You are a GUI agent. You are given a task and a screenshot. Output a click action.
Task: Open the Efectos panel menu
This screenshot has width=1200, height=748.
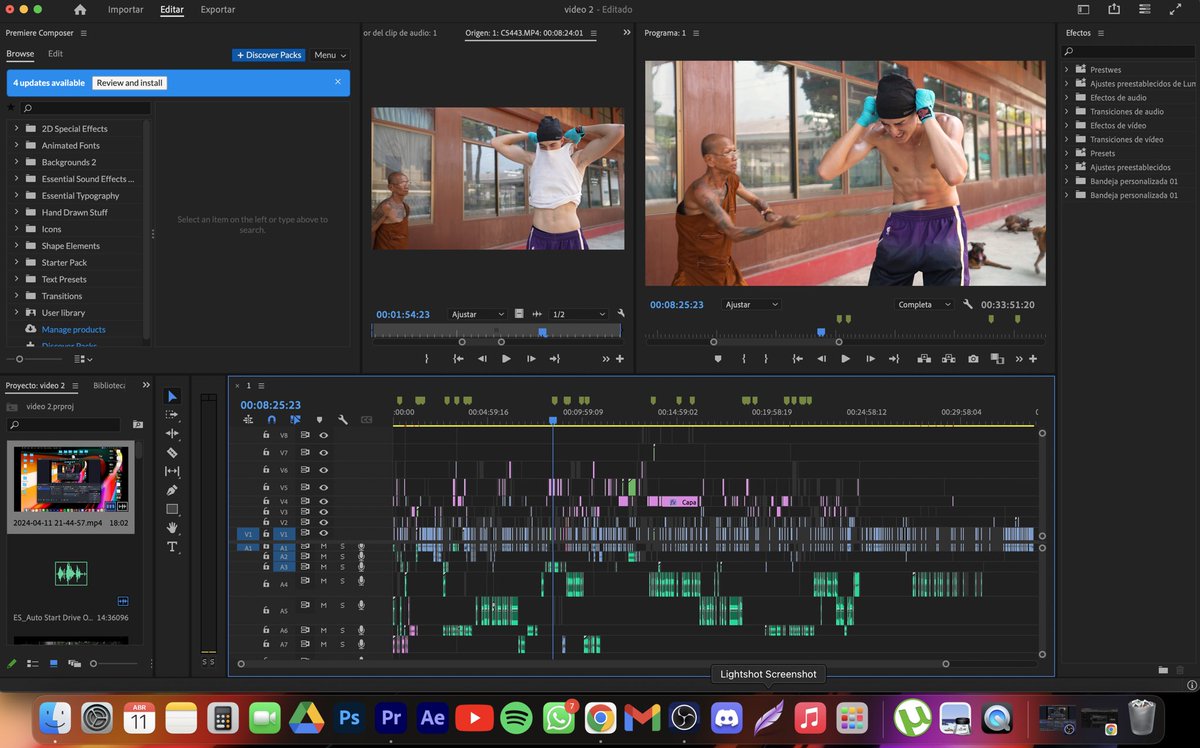coord(1100,33)
